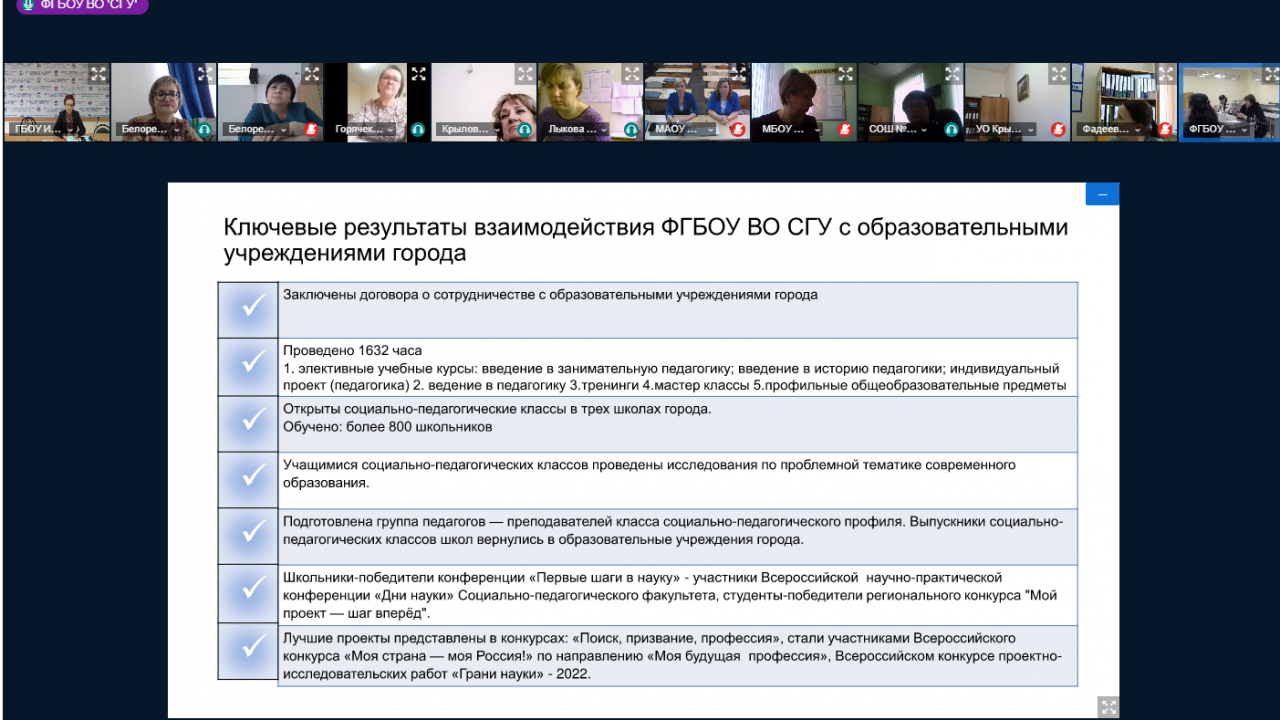The image size is (1280, 720).
Task: Open the Крылов... name dropdown
Action: [498, 129]
